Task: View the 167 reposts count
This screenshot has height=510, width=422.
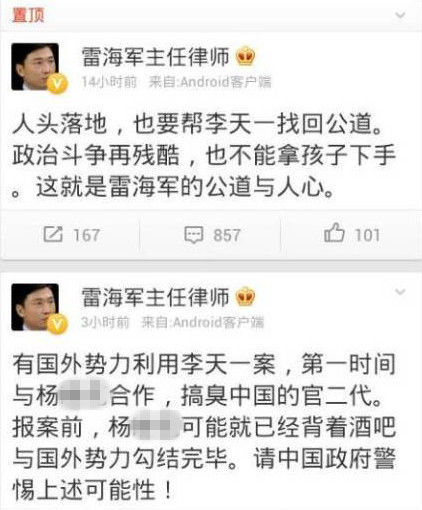Action: [x=86, y=235]
